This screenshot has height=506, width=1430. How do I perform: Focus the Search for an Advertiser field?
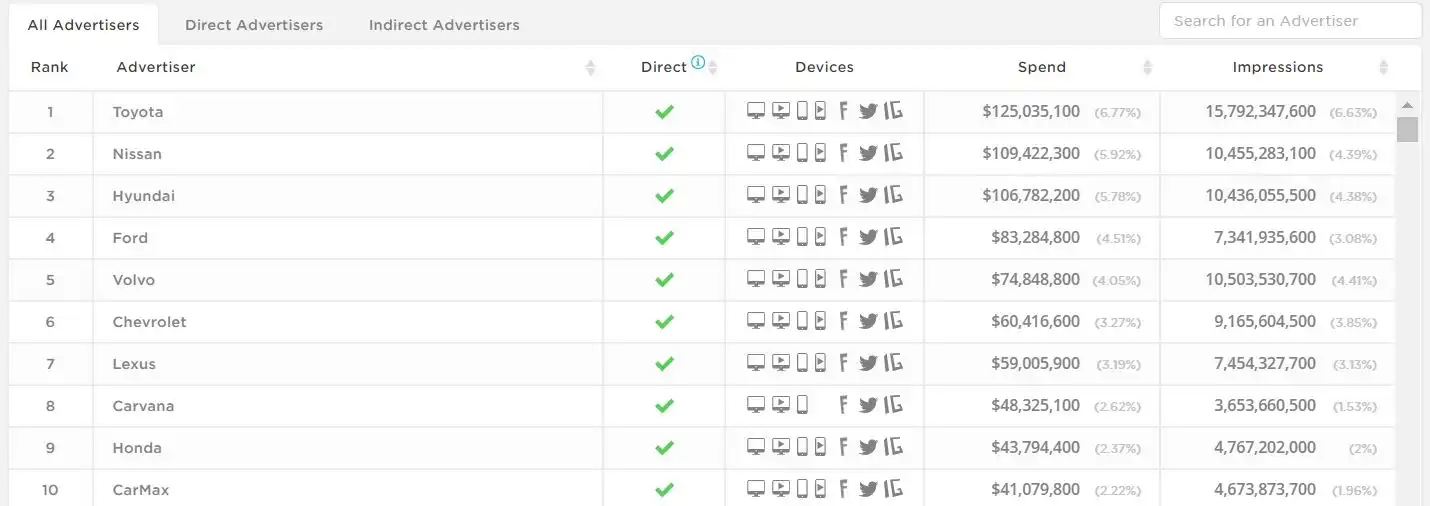point(1290,21)
